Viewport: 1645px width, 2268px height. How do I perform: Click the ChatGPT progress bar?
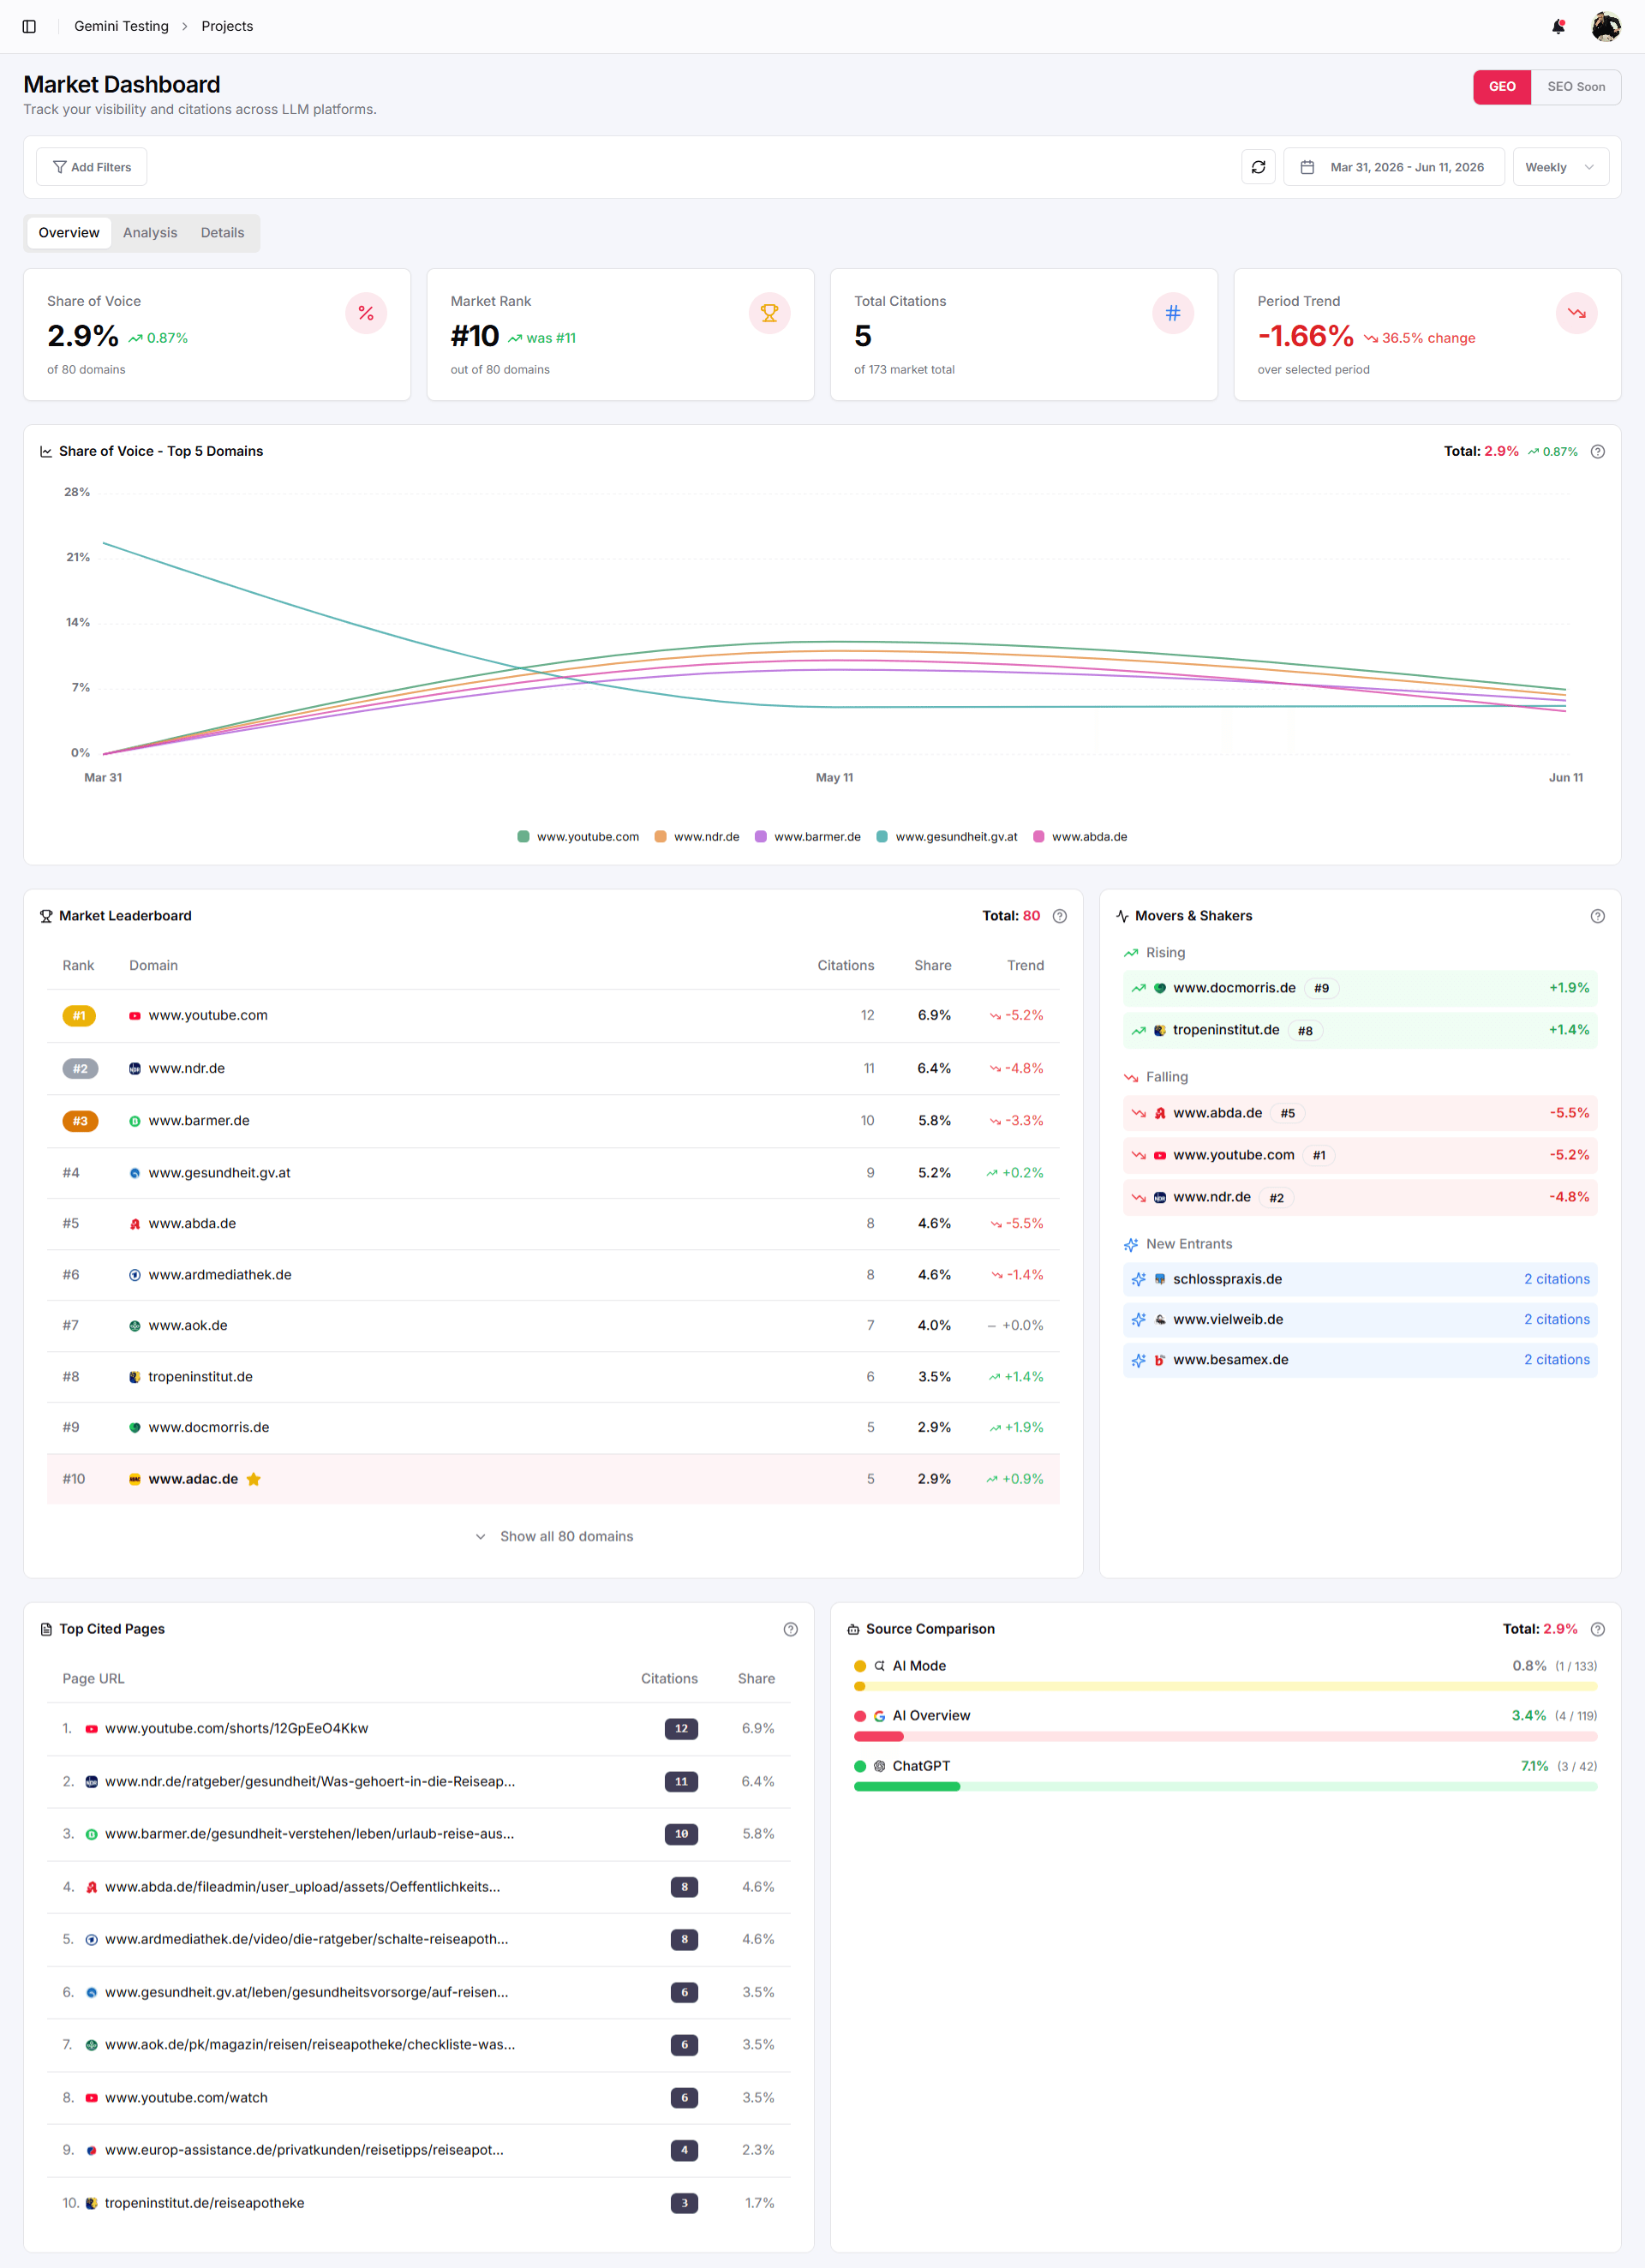(x=1225, y=1786)
